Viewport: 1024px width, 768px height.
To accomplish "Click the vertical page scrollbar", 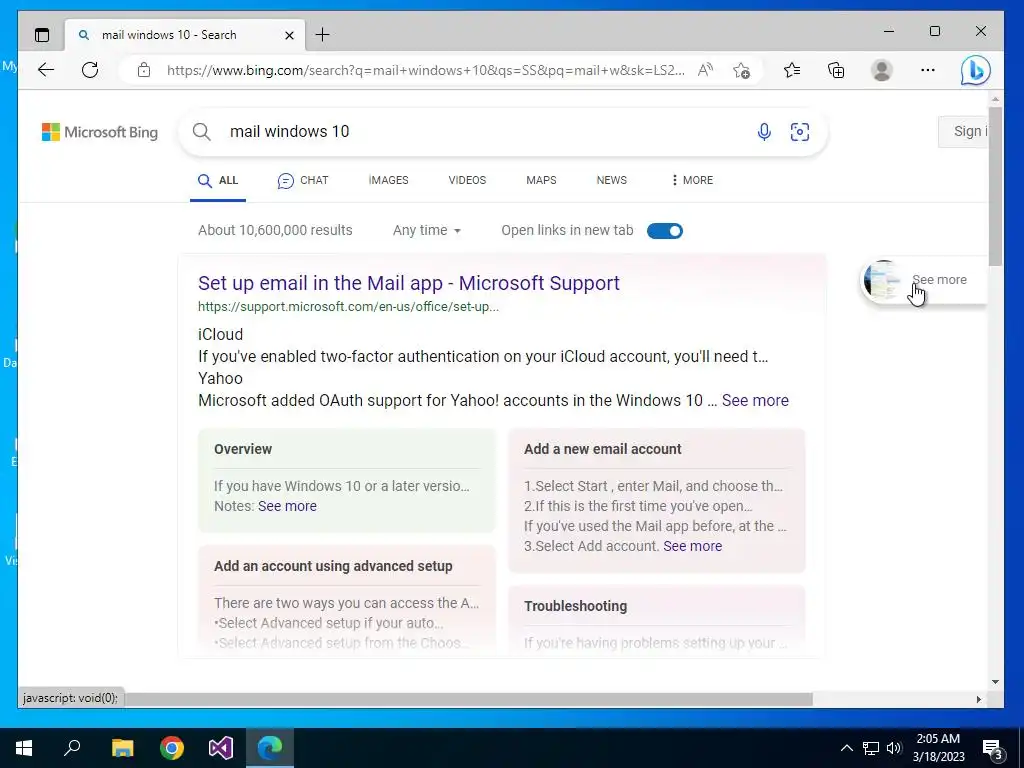I will pos(995,186).
